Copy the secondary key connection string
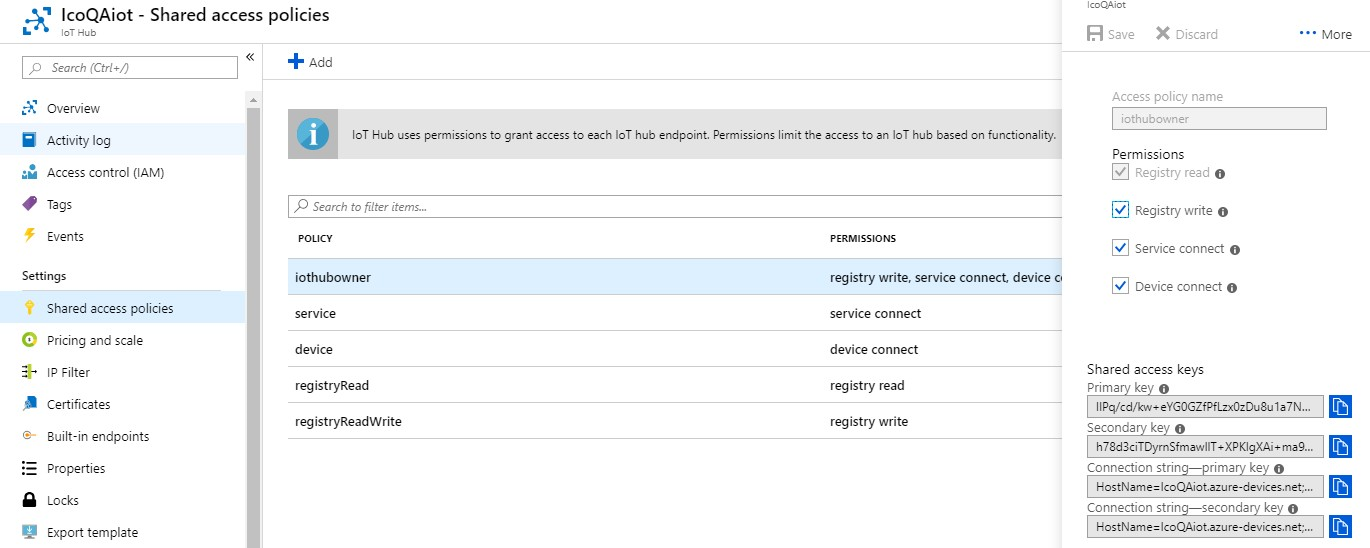1370x548 pixels. click(x=1340, y=526)
